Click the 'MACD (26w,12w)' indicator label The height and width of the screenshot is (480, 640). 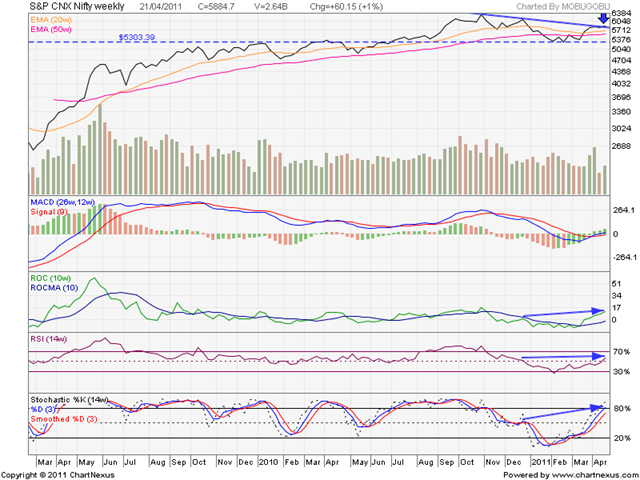coord(62,202)
